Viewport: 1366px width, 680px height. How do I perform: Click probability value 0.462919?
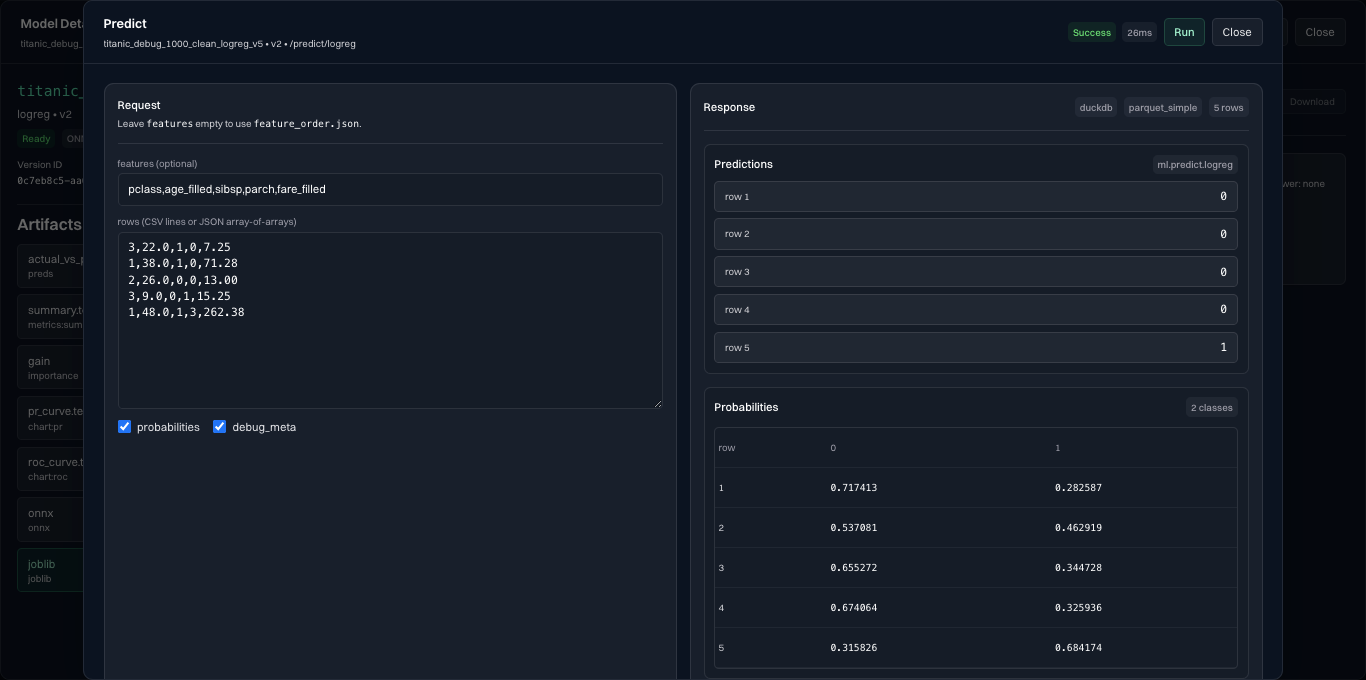point(1078,528)
